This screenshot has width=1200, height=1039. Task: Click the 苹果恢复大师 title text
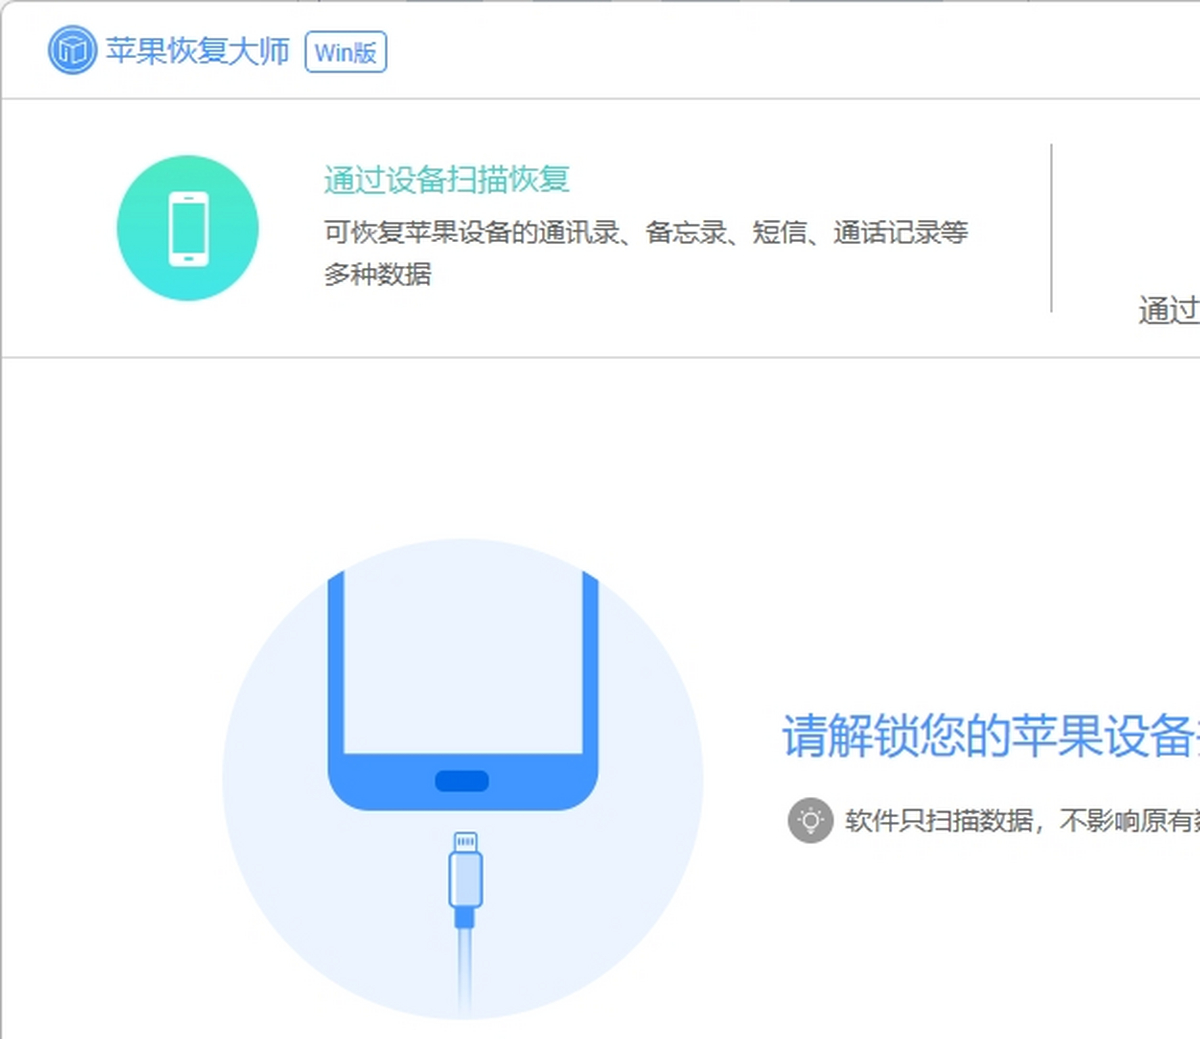pyautogui.click(x=196, y=51)
